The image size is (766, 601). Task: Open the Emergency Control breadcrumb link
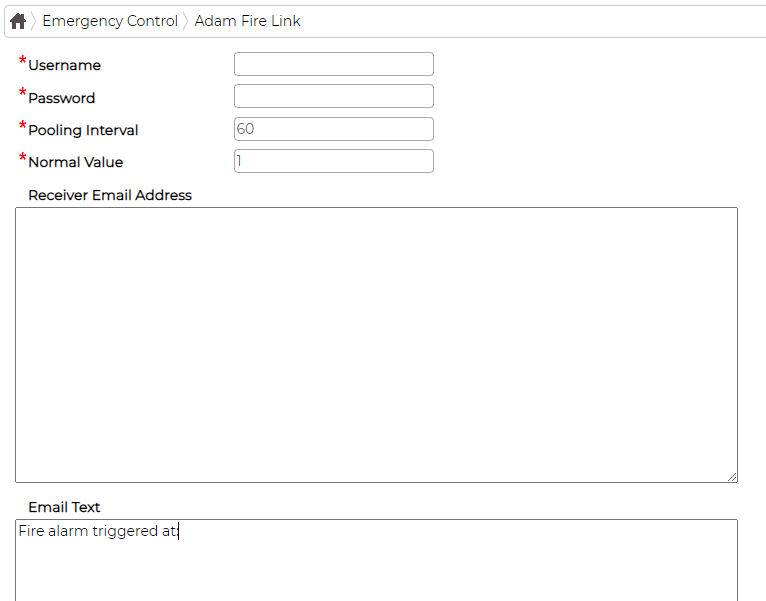pos(110,21)
